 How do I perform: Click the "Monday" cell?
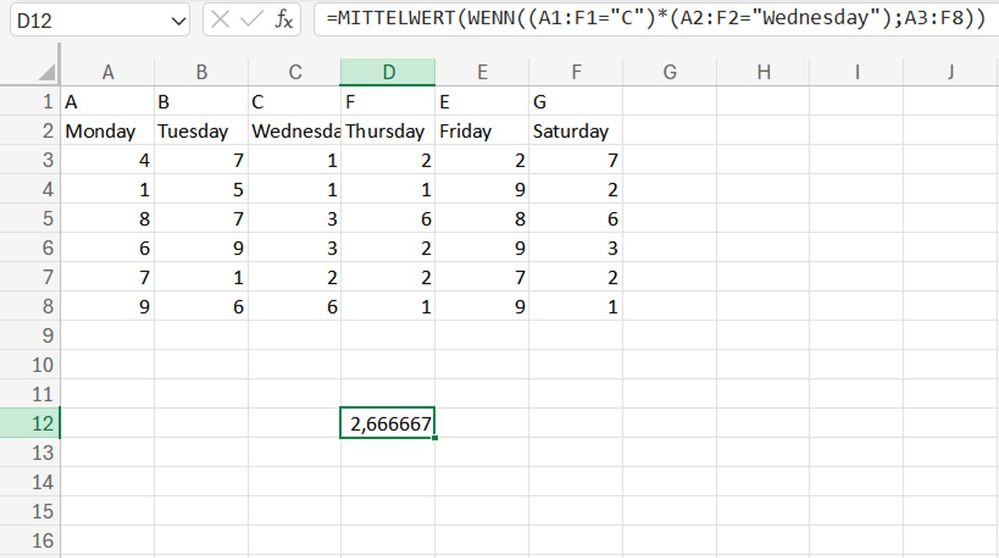tap(108, 131)
